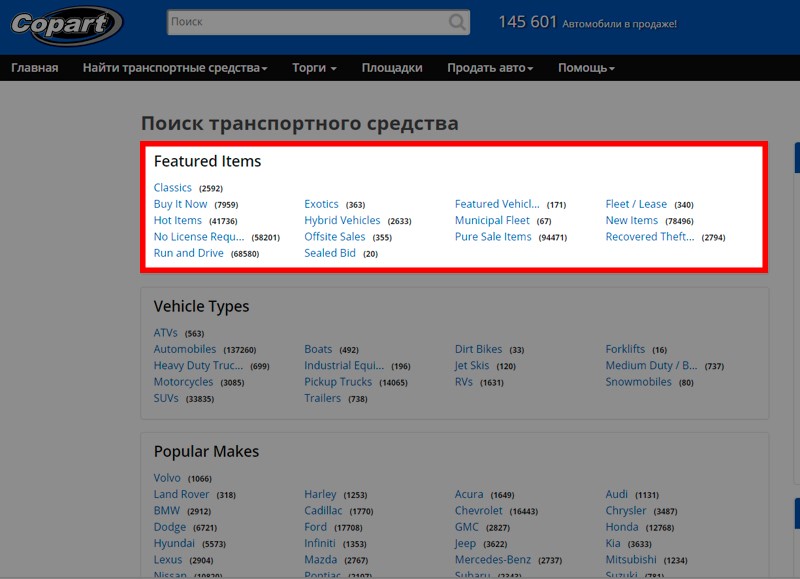Open the Infiniti make link
The width and height of the screenshot is (800, 579).
tap(320, 544)
